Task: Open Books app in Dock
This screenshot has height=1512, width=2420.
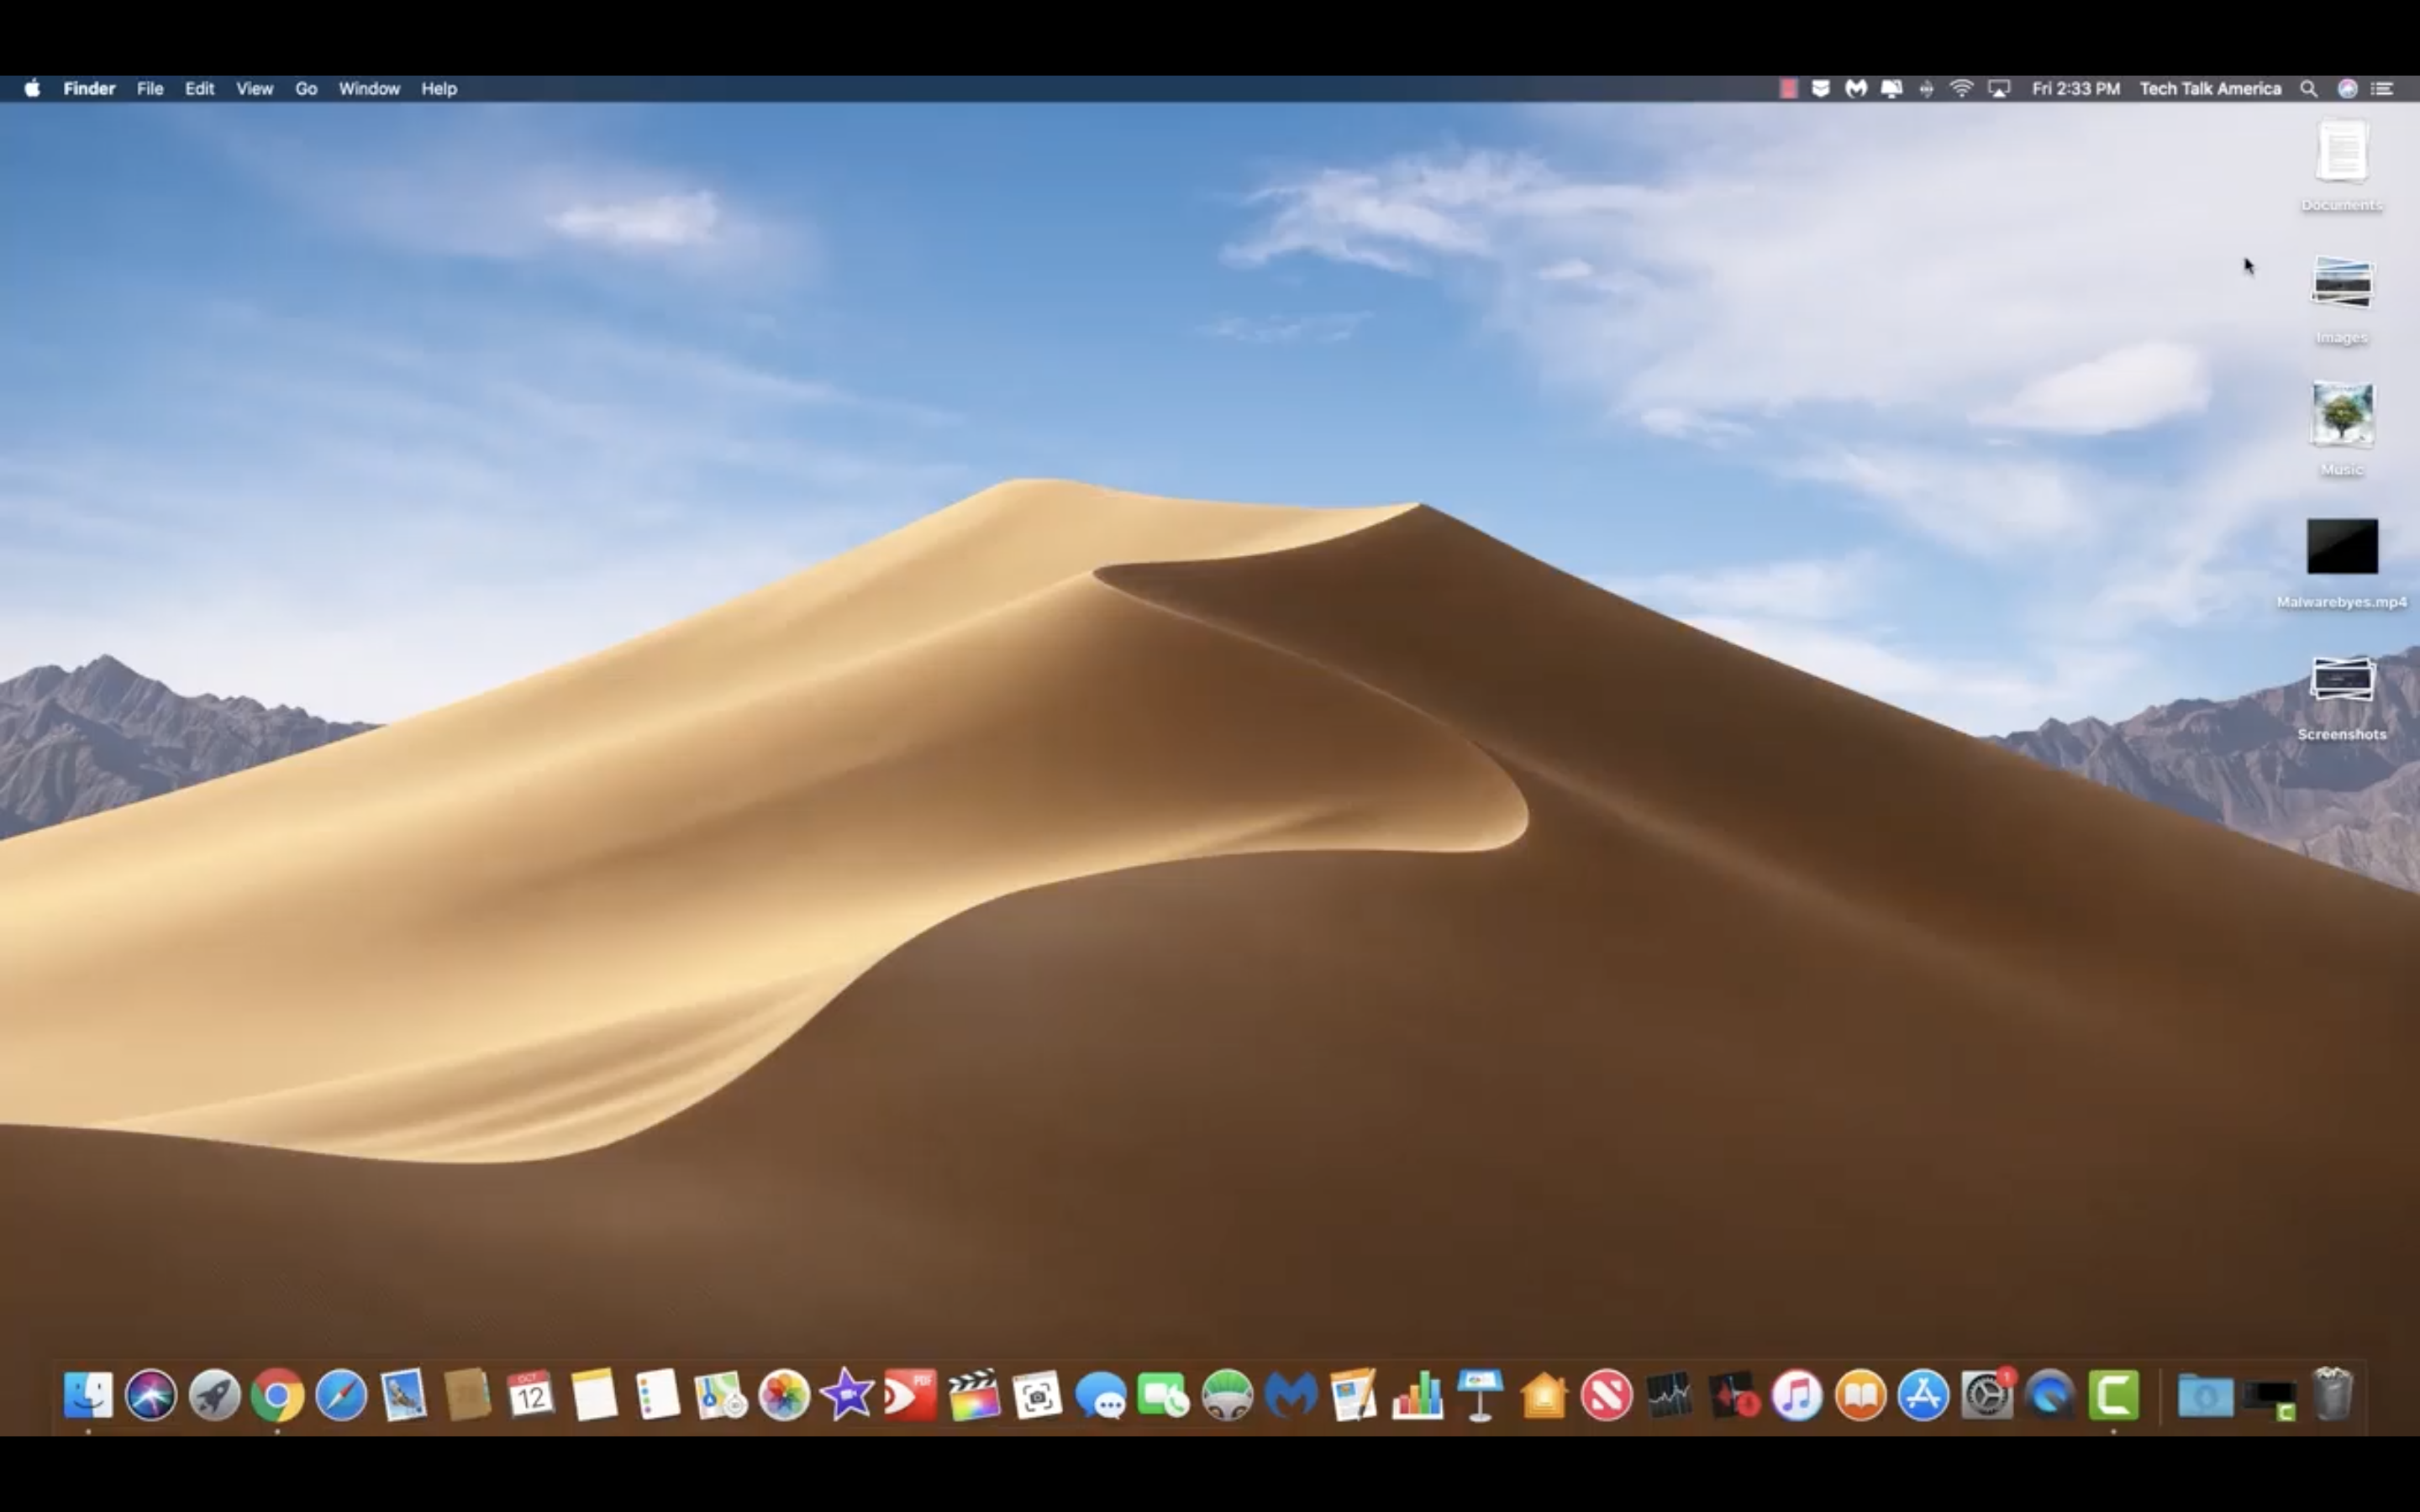Action: (1860, 1395)
